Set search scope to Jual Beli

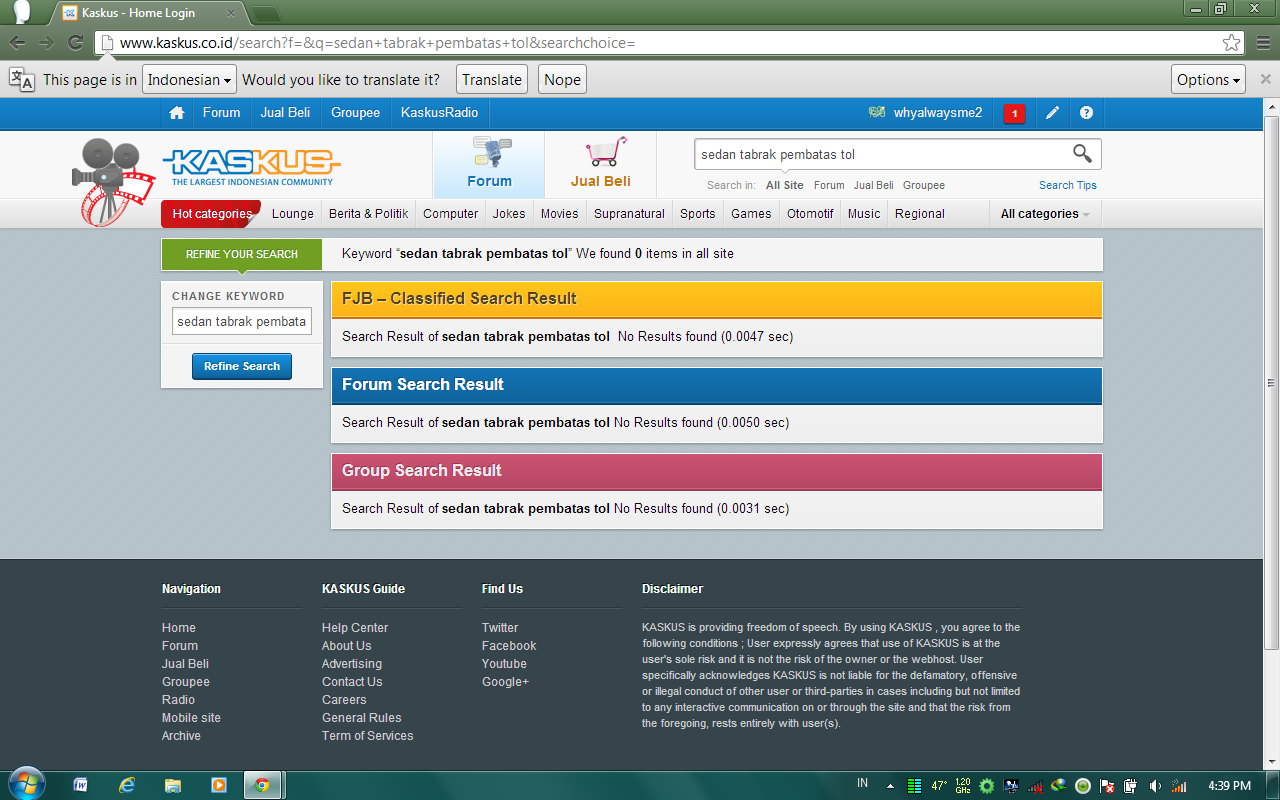point(874,185)
